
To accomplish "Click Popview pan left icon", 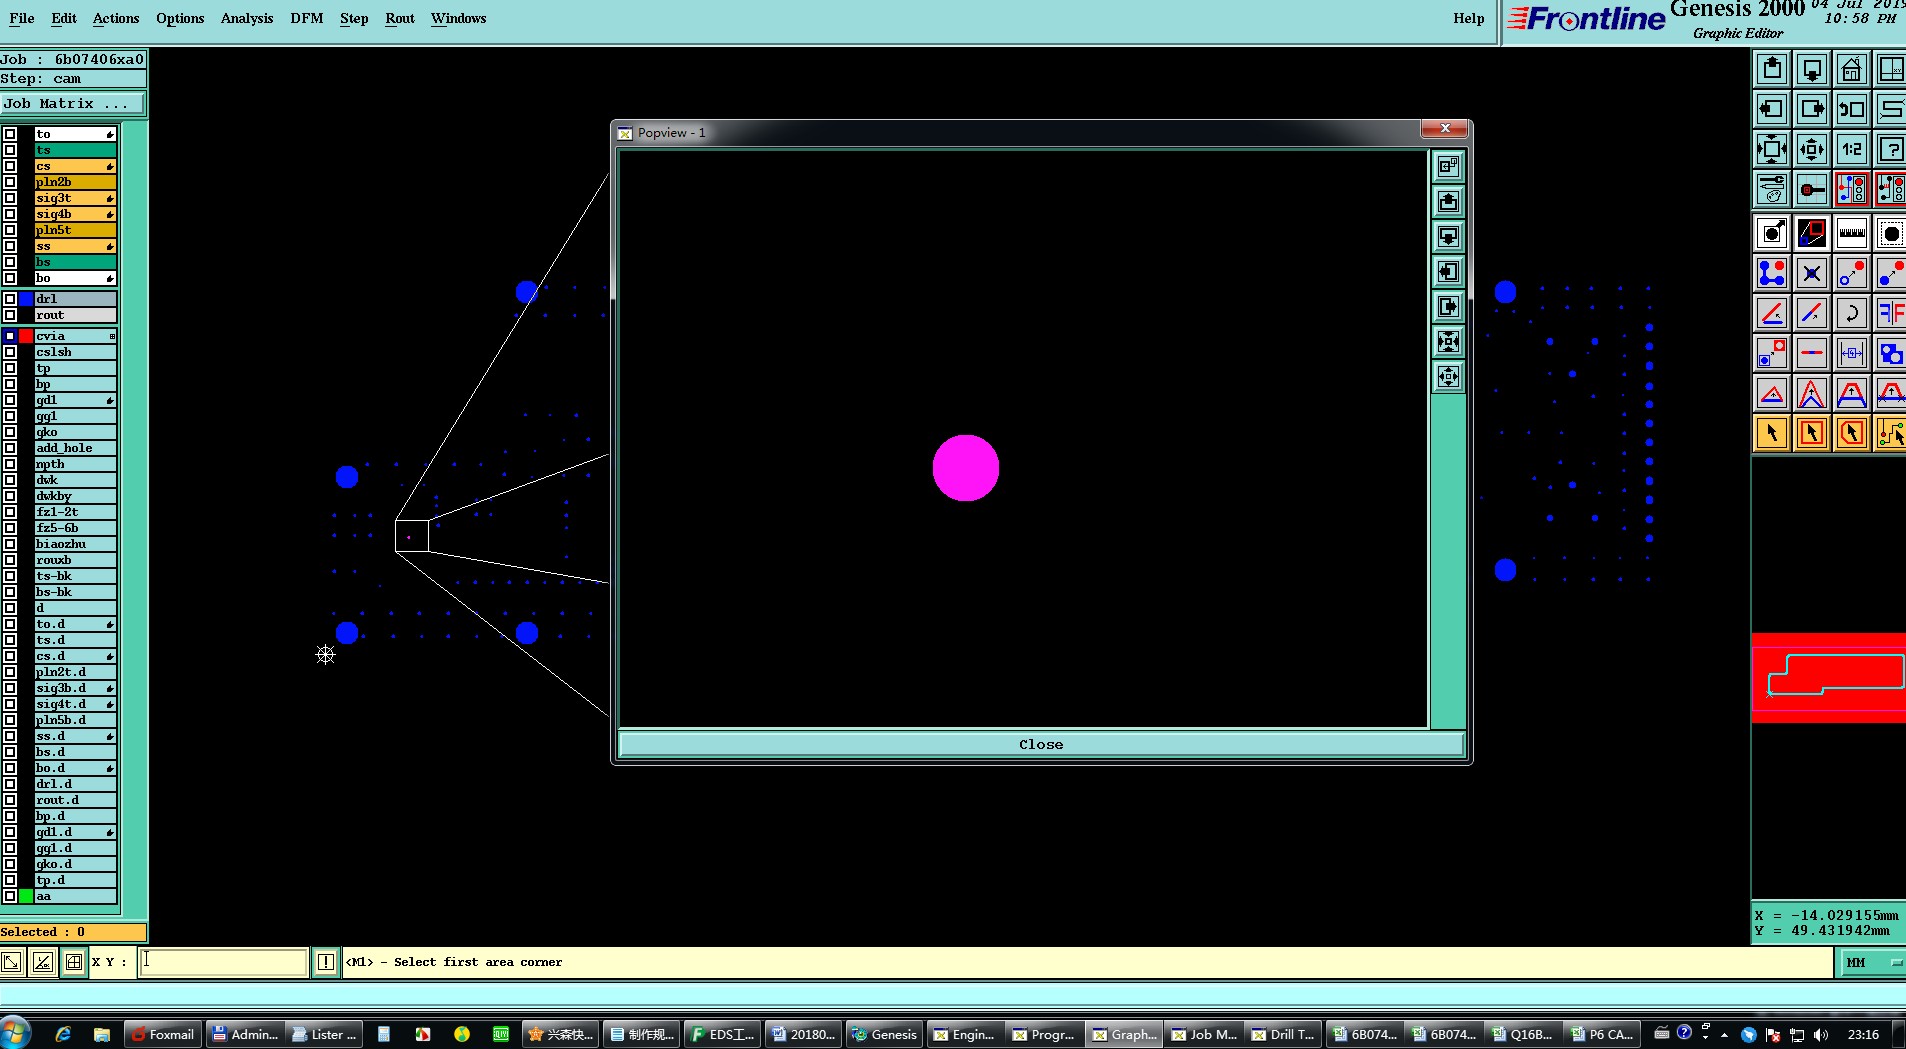I will click(x=1448, y=272).
